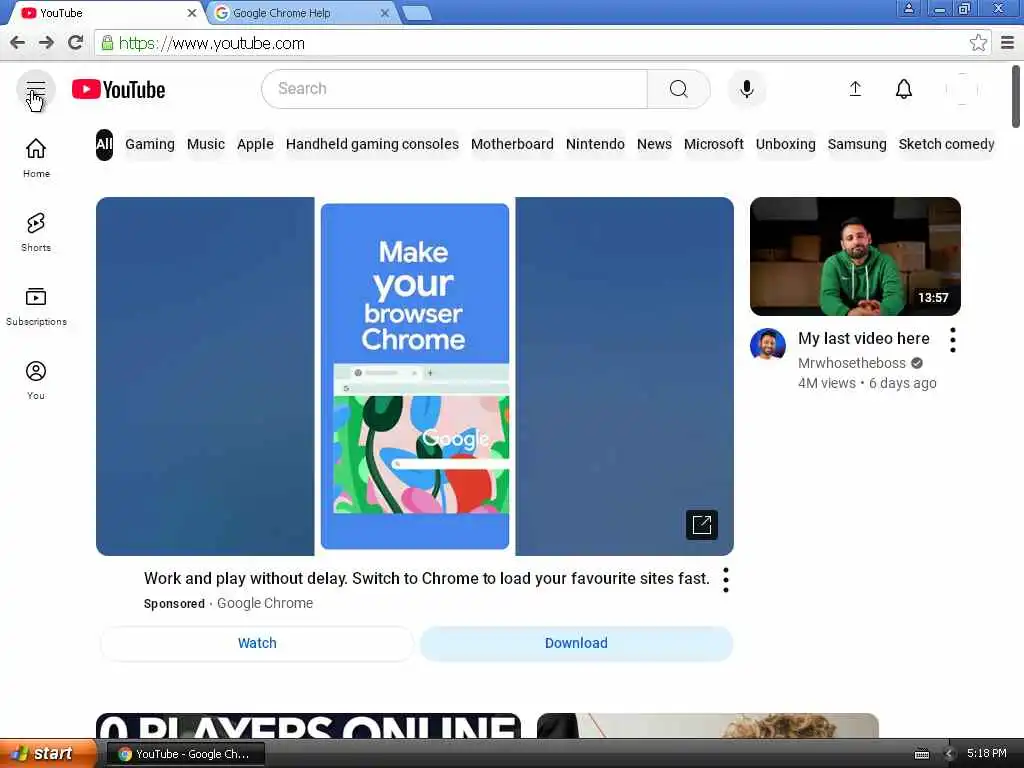
Task: Close the Google Chrome Help tab
Action: (x=385, y=13)
